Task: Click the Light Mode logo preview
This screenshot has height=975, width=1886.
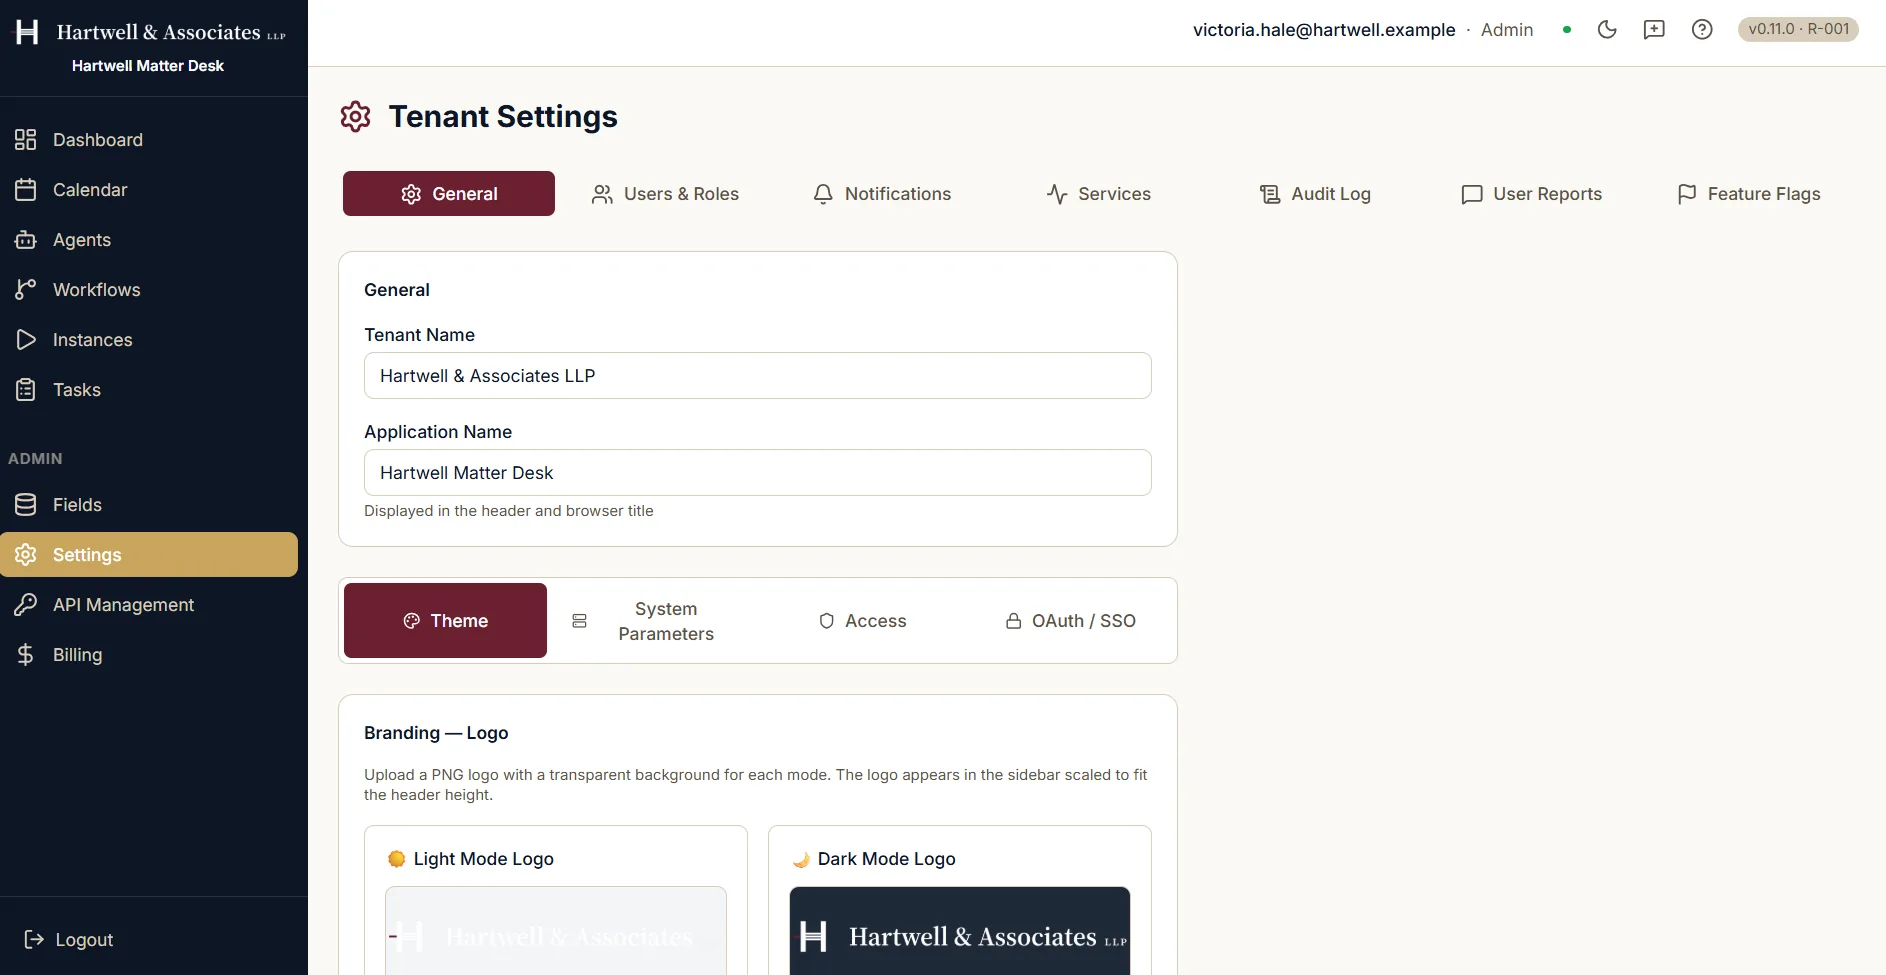Action: [556, 931]
